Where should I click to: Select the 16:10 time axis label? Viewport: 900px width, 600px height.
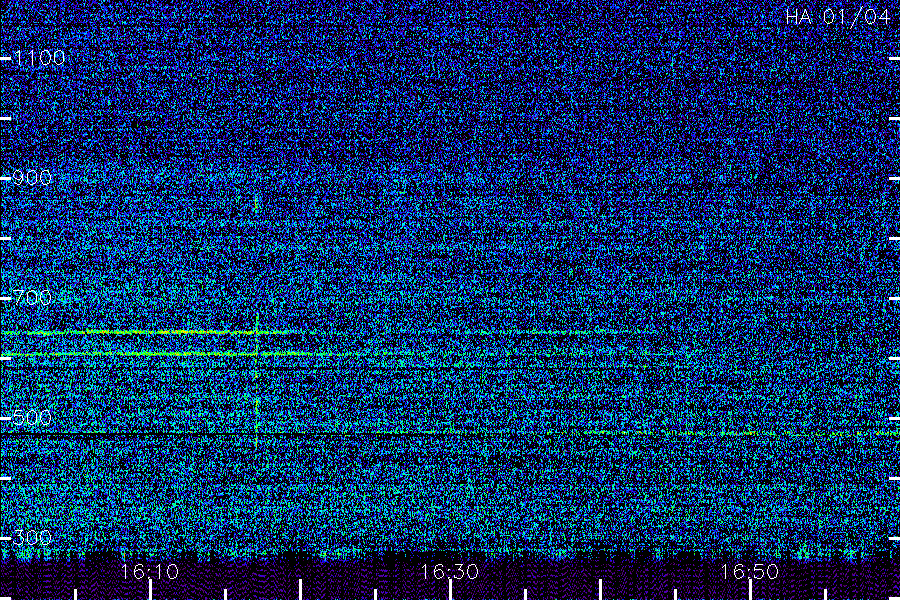tap(150, 572)
